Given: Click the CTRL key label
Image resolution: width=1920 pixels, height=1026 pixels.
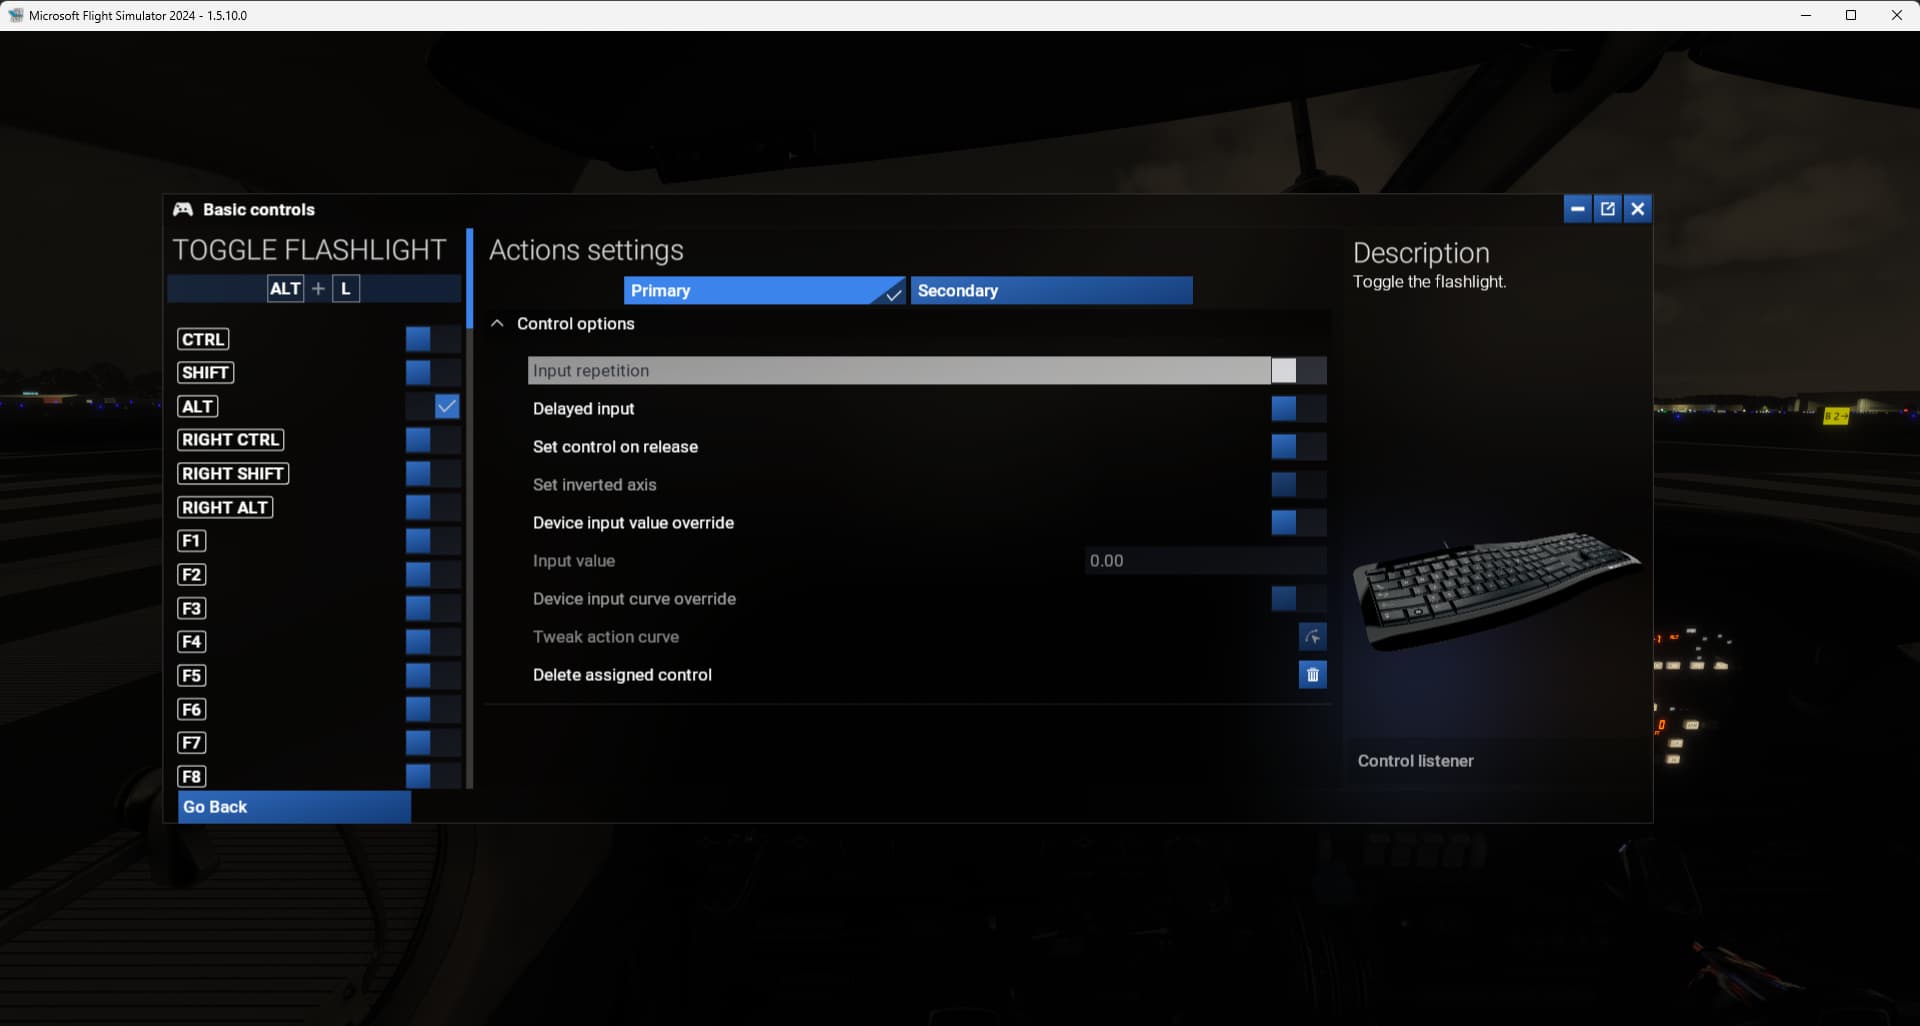Looking at the screenshot, I should 203,339.
